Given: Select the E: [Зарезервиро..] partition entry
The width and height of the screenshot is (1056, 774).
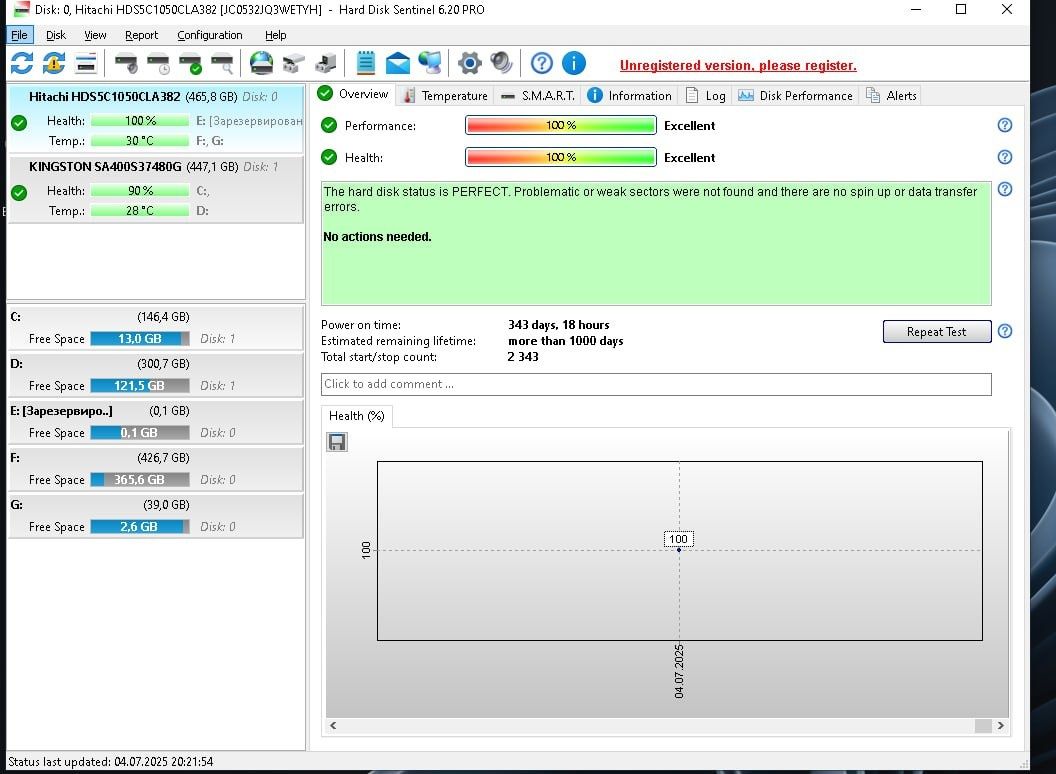Looking at the screenshot, I should click(x=156, y=422).
